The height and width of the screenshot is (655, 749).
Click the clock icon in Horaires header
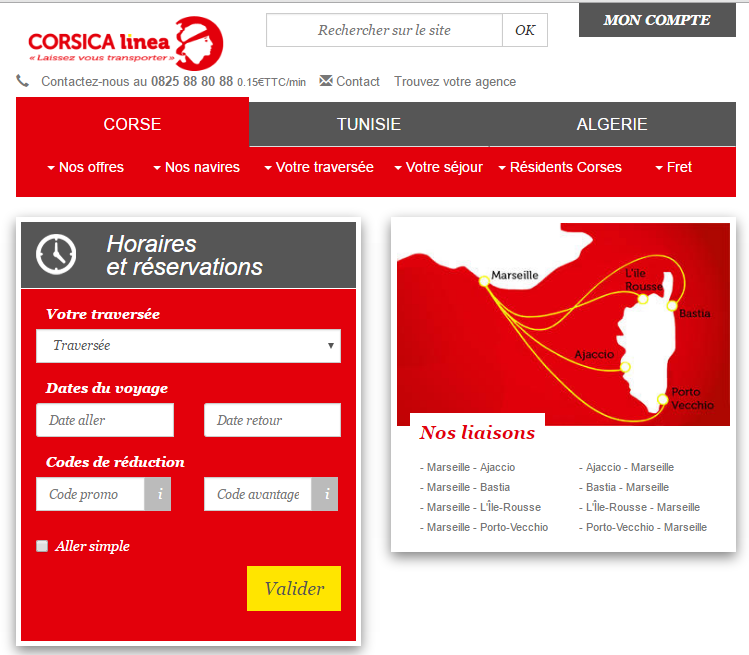(x=56, y=254)
